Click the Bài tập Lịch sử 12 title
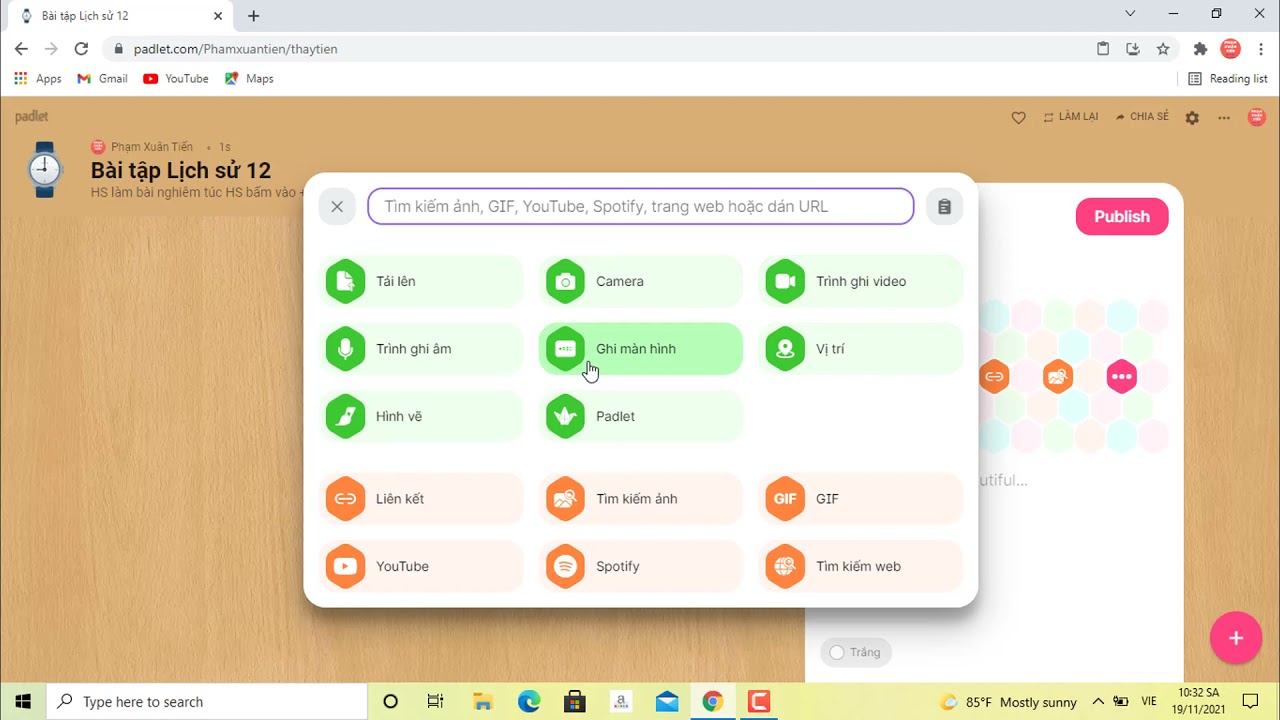This screenshot has height=720, width=1280. coord(181,171)
